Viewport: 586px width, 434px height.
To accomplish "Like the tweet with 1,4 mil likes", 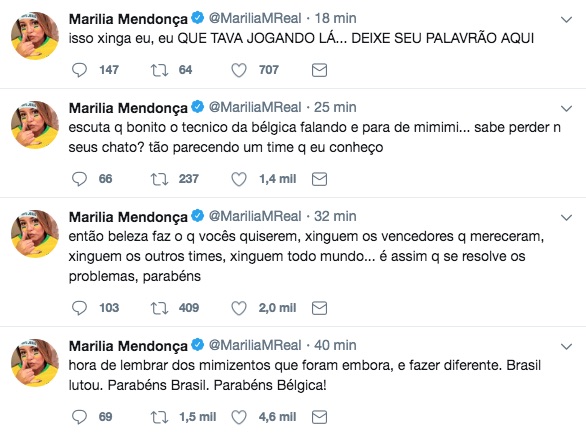I will coord(239,179).
